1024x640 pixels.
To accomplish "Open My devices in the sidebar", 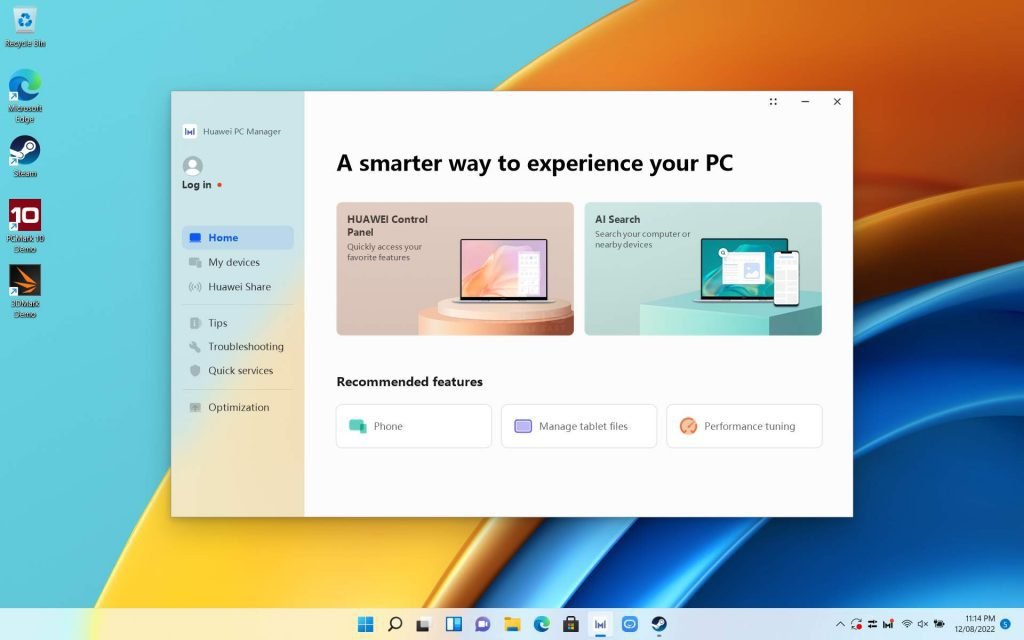I will click(x=238, y=262).
